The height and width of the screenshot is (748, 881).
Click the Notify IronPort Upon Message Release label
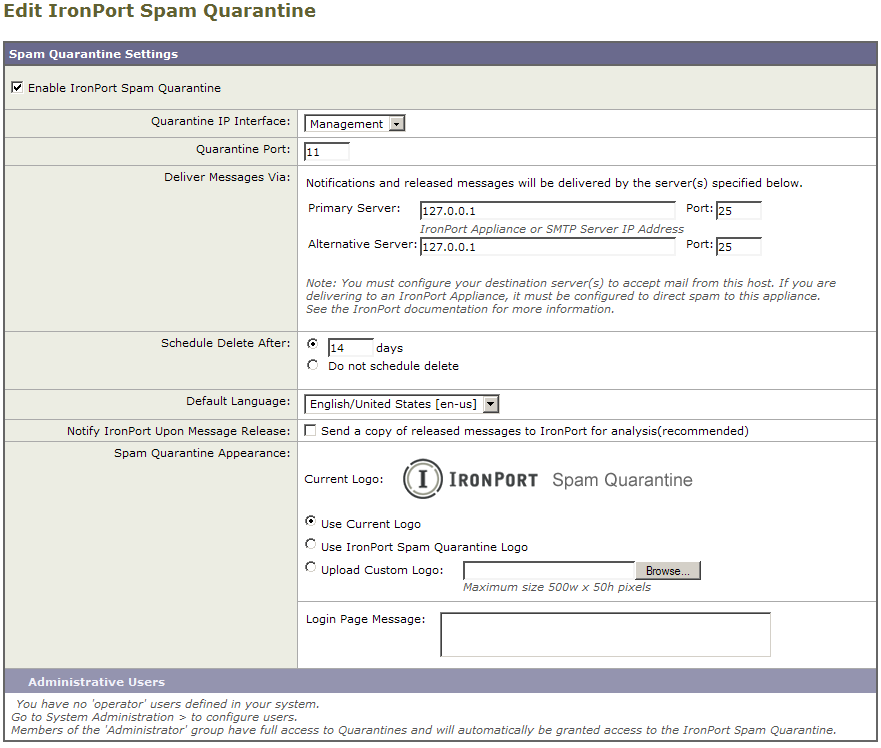(179, 431)
